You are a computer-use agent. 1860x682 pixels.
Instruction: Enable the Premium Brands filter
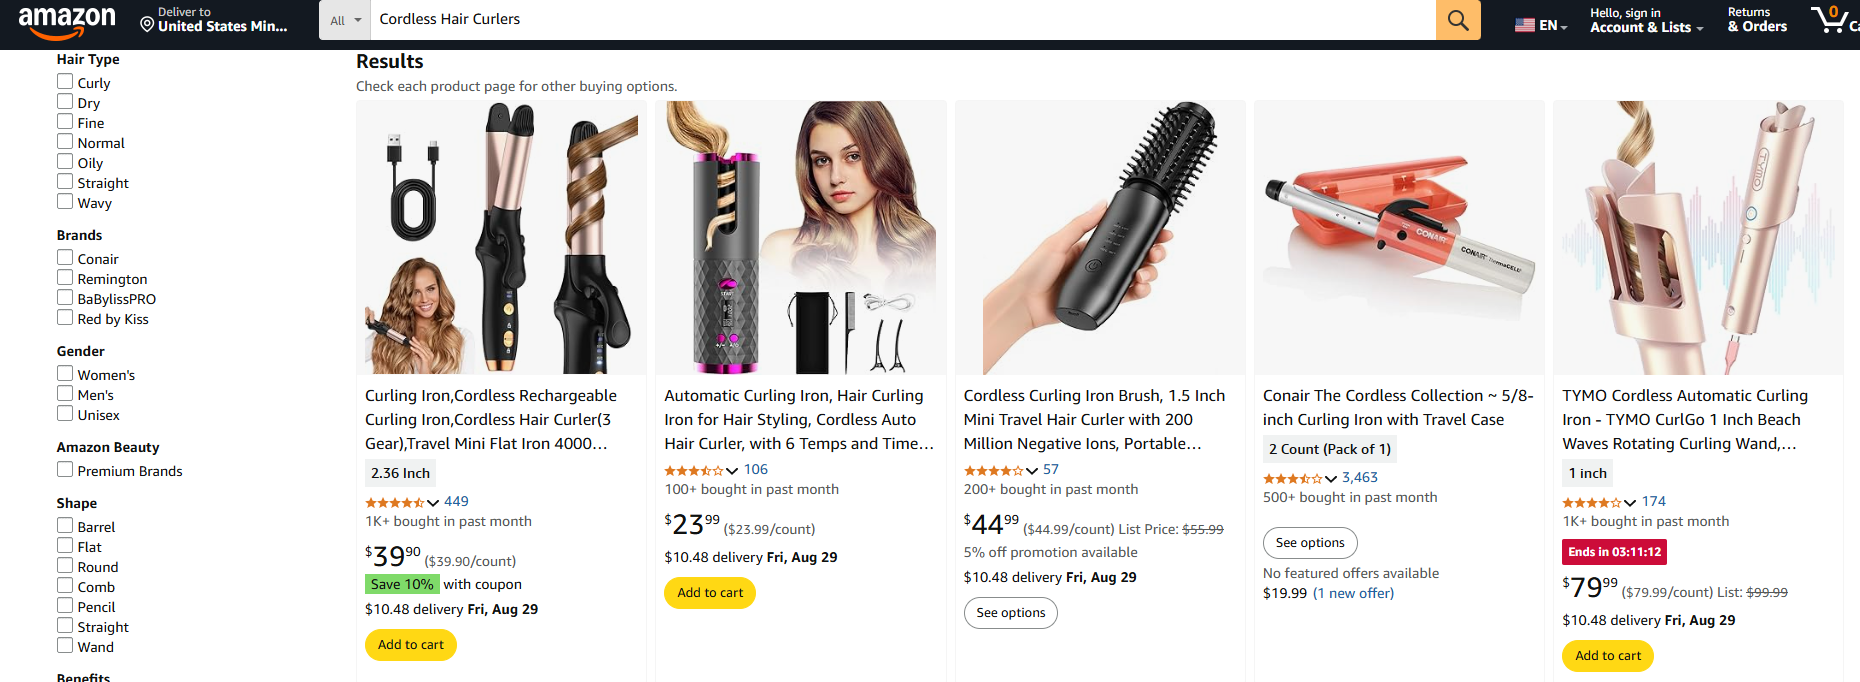click(x=64, y=470)
